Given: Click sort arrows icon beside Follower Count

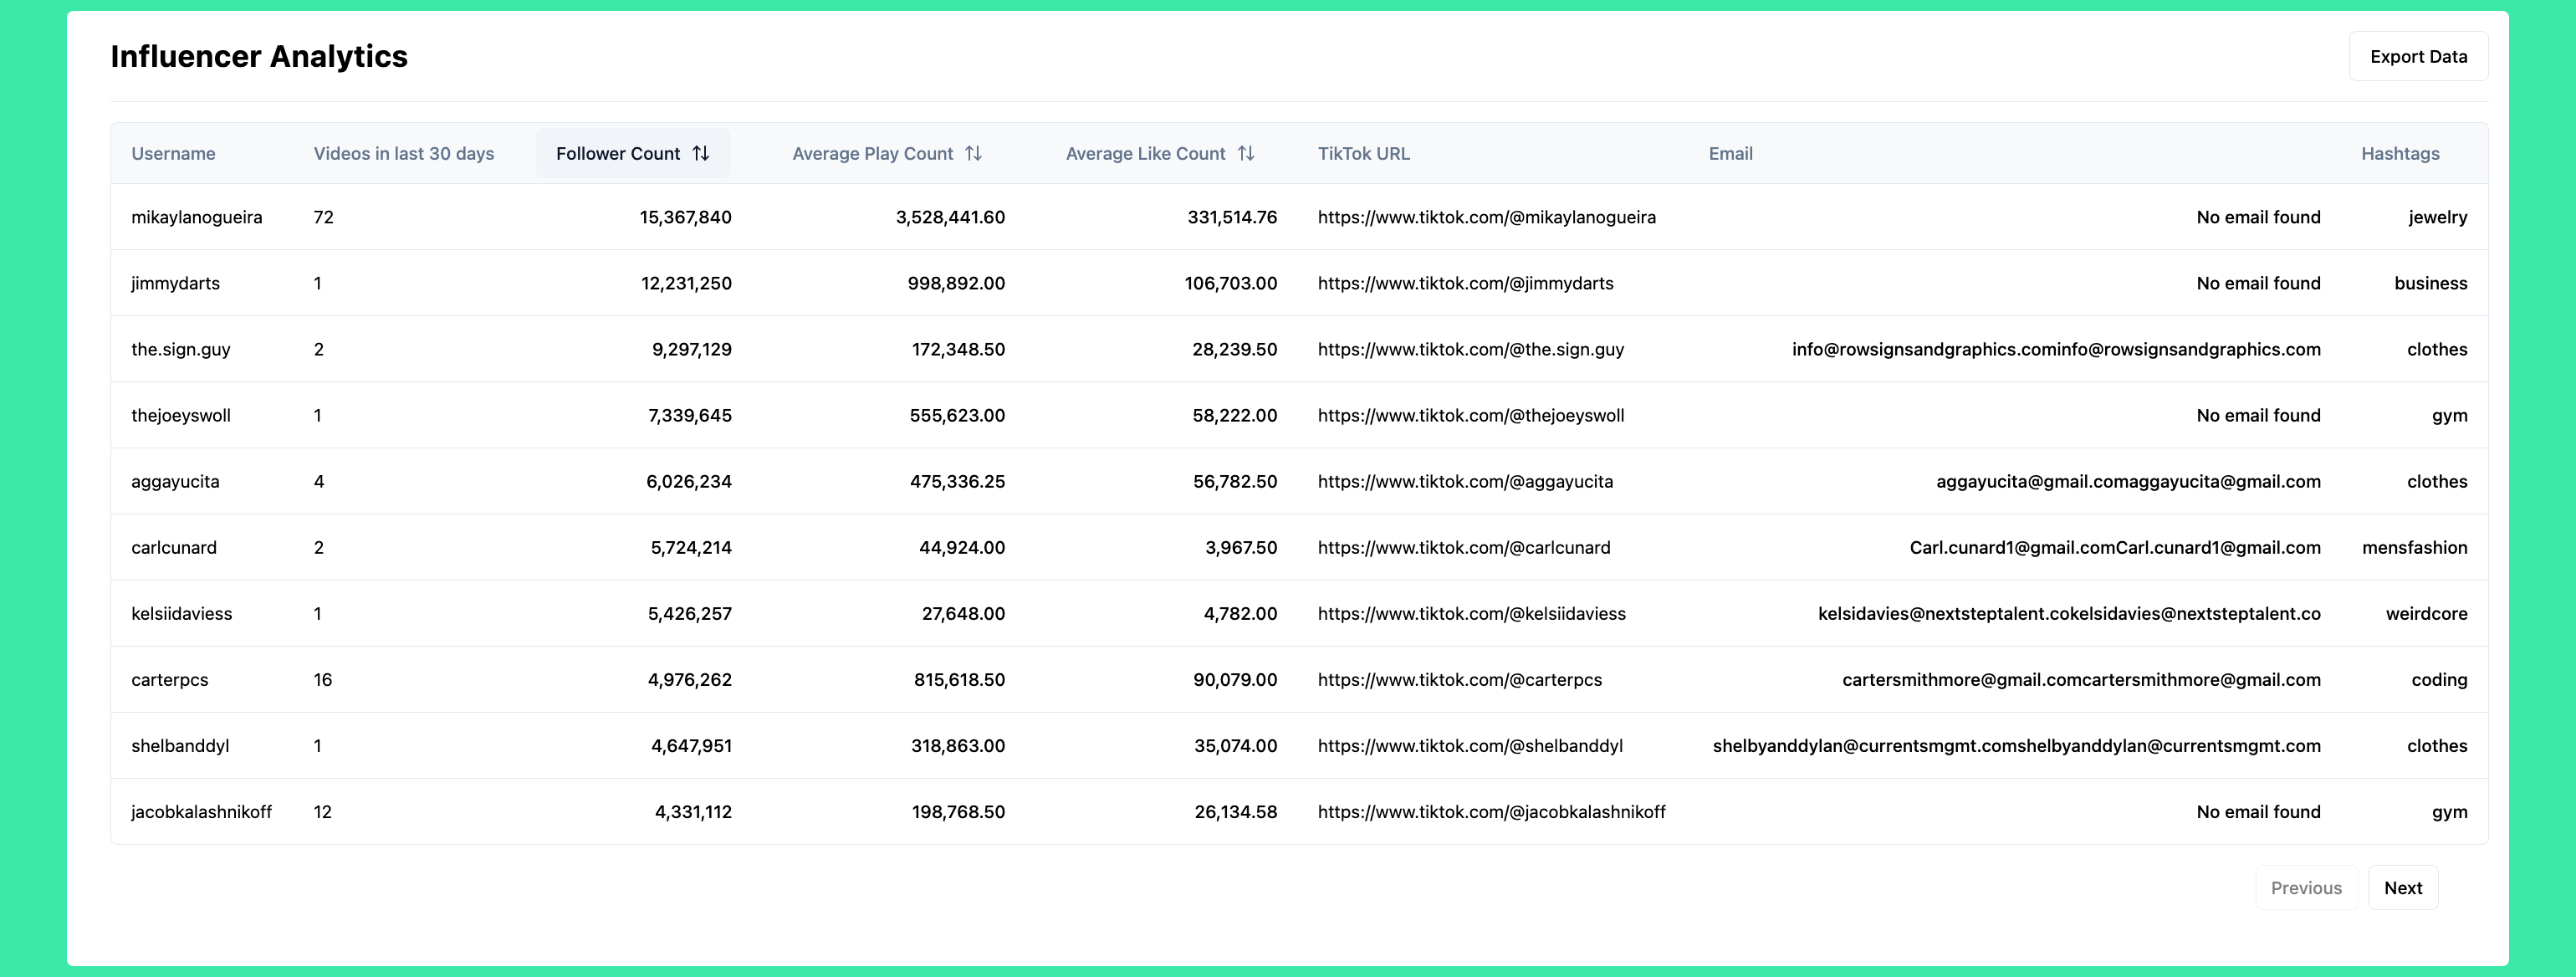Looking at the screenshot, I should coord(701,153).
